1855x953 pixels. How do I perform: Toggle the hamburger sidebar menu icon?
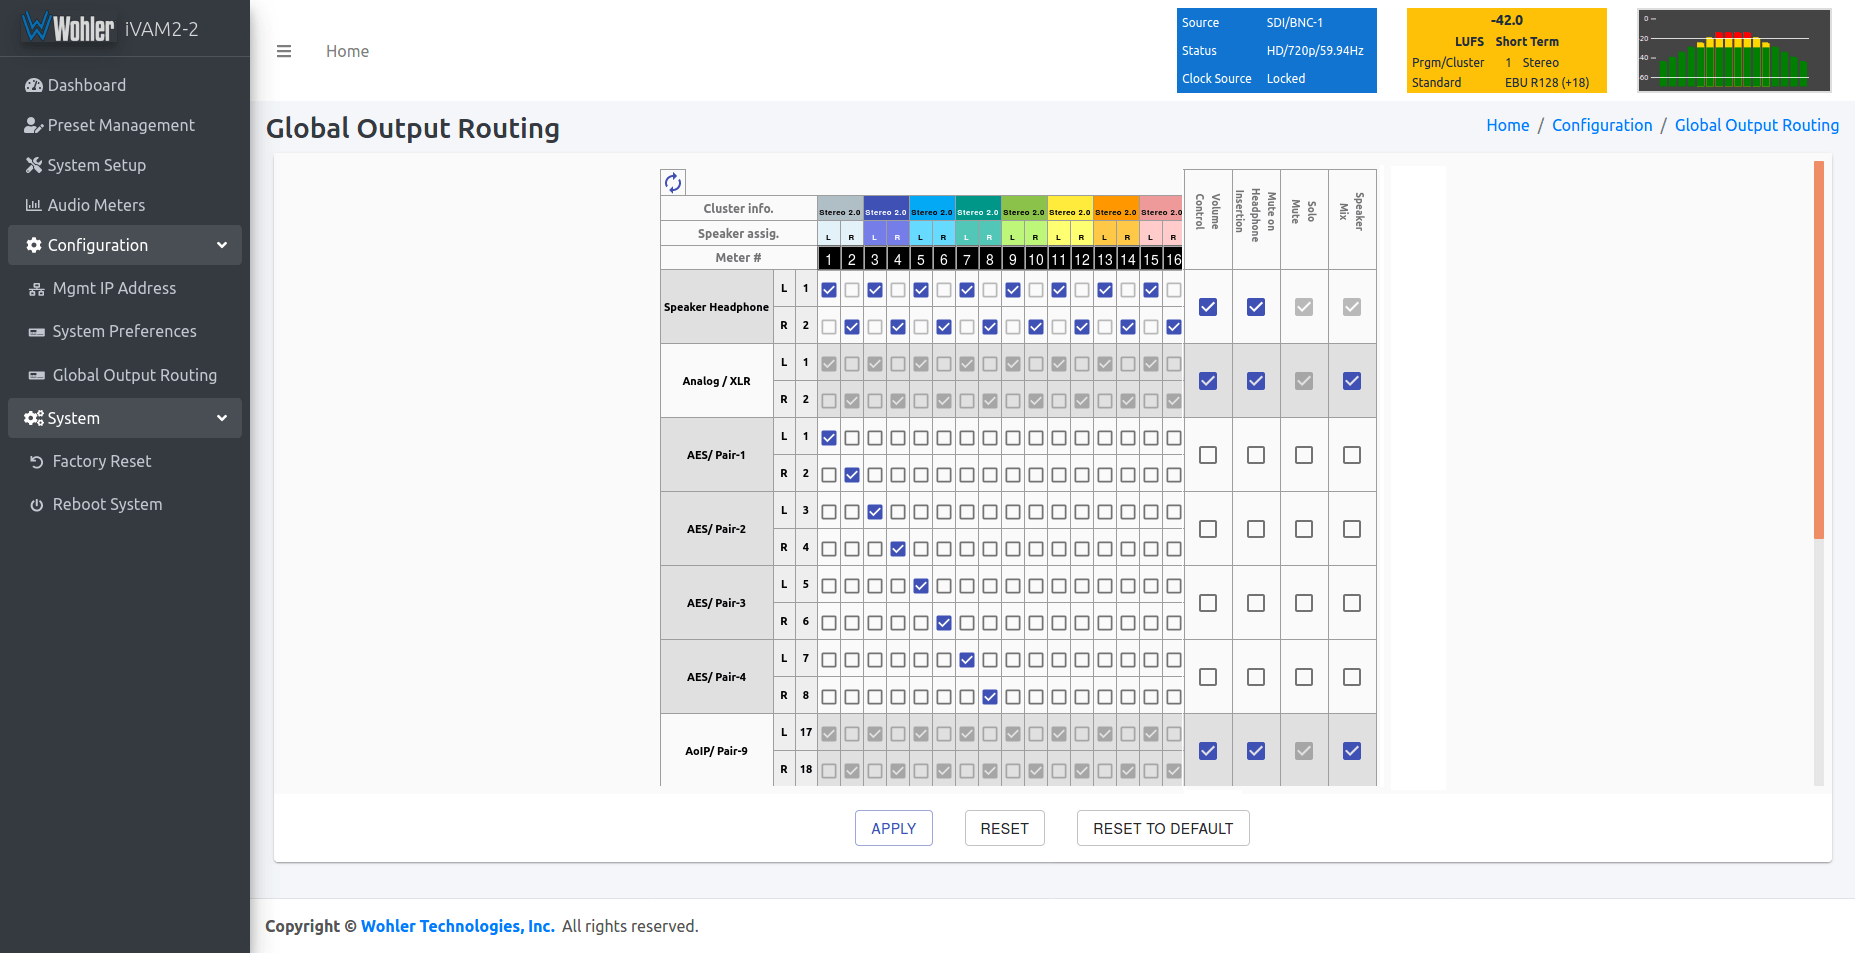click(x=284, y=51)
